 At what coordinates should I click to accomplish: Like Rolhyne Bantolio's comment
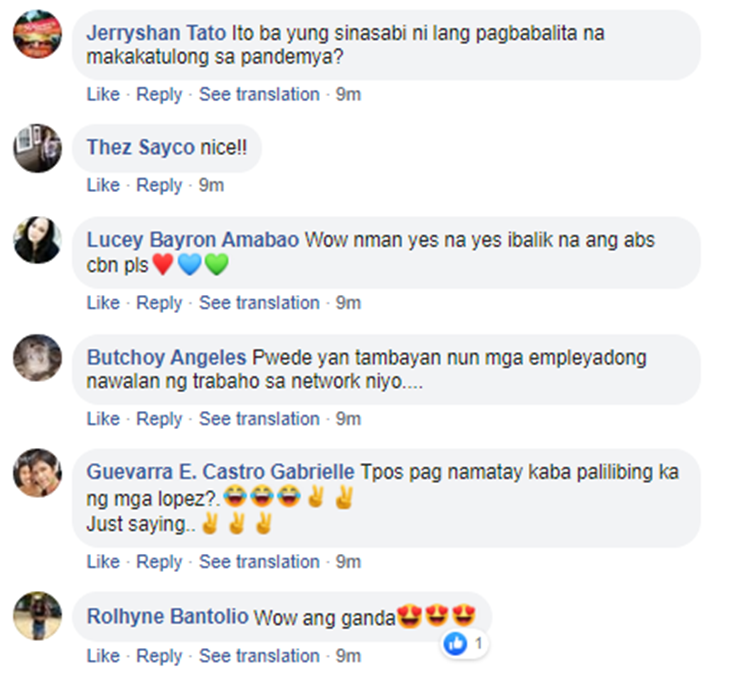click(103, 656)
